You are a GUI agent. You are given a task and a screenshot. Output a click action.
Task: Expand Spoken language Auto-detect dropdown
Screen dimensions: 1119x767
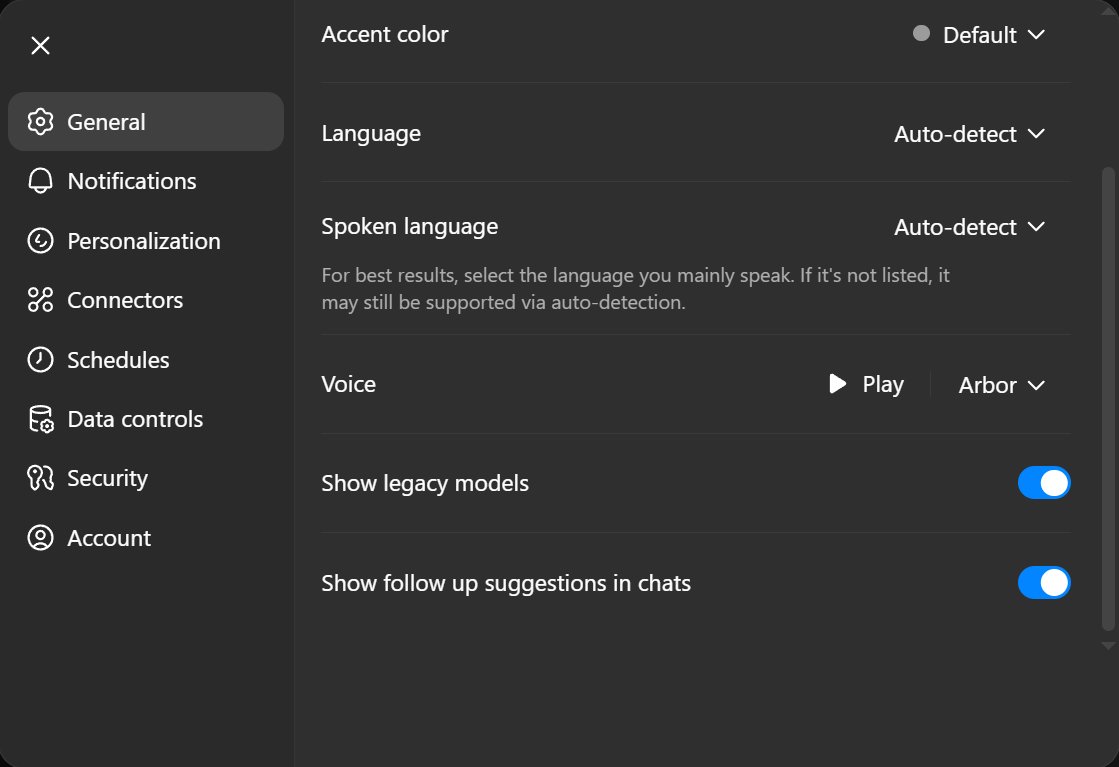click(970, 227)
